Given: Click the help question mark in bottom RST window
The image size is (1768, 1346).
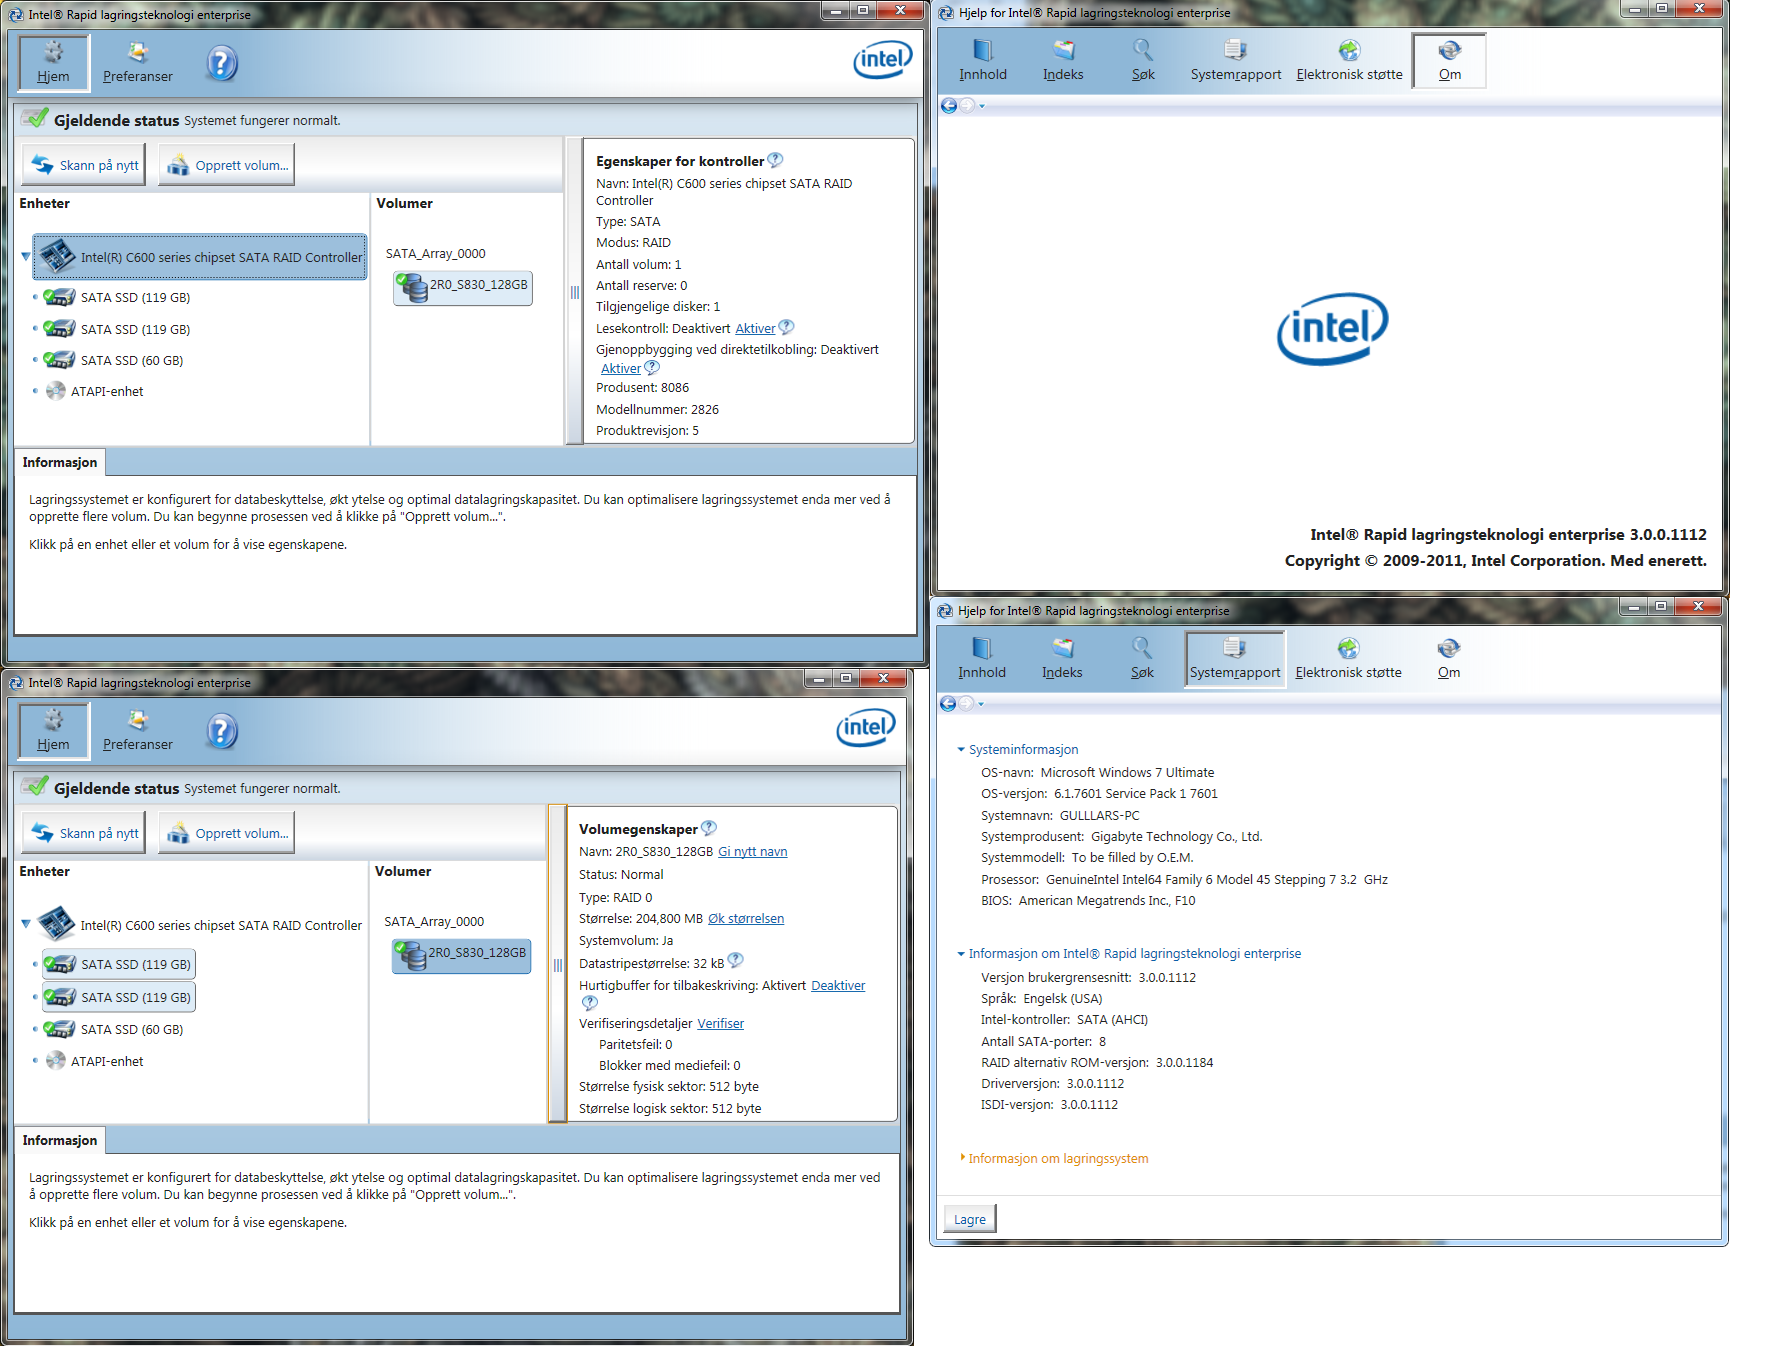Looking at the screenshot, I should (222, 731).
